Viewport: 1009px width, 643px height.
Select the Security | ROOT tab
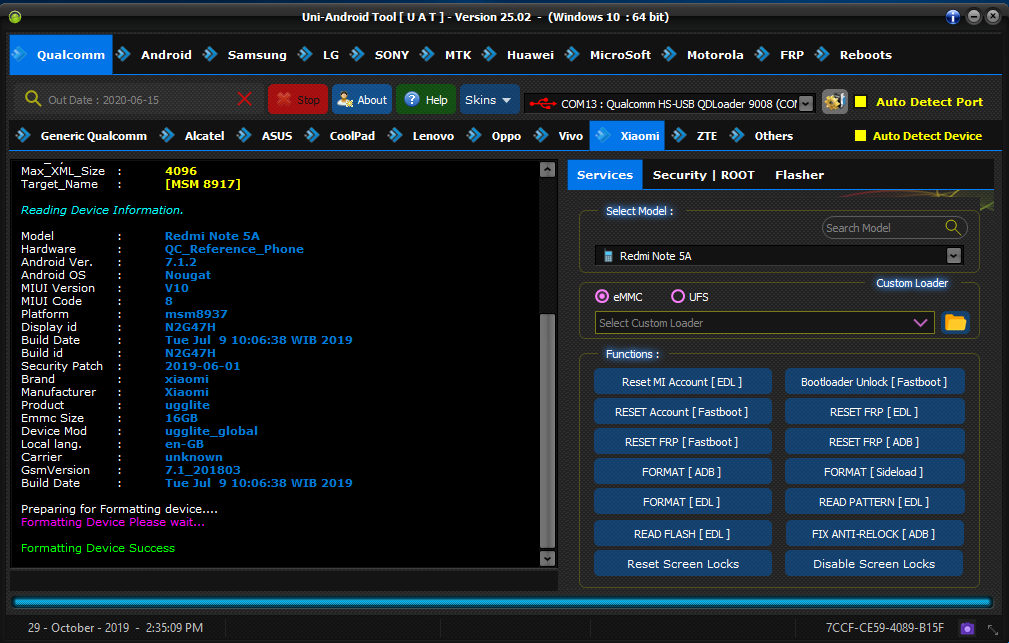pyautogui.click(x=703, y=175)
